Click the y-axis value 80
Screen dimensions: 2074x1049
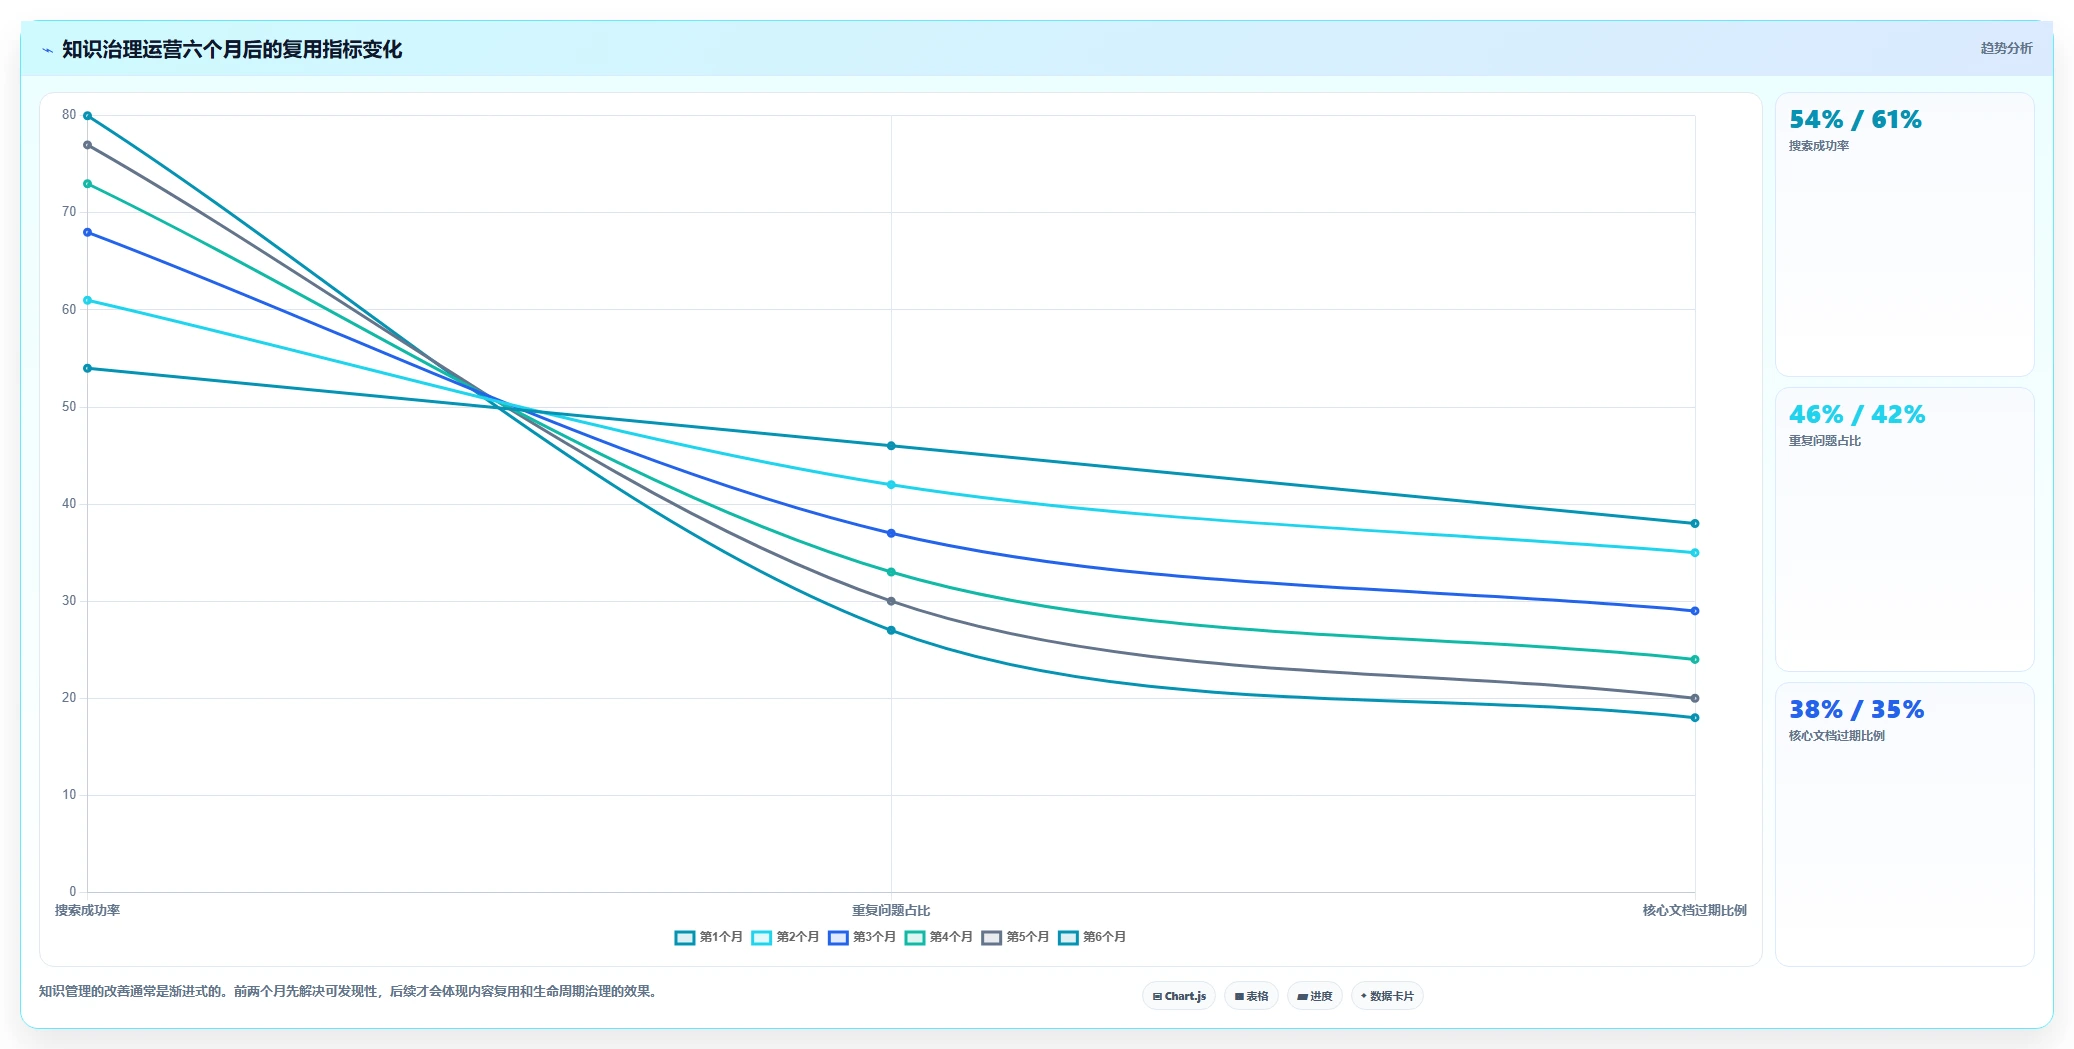coord(69,115)
